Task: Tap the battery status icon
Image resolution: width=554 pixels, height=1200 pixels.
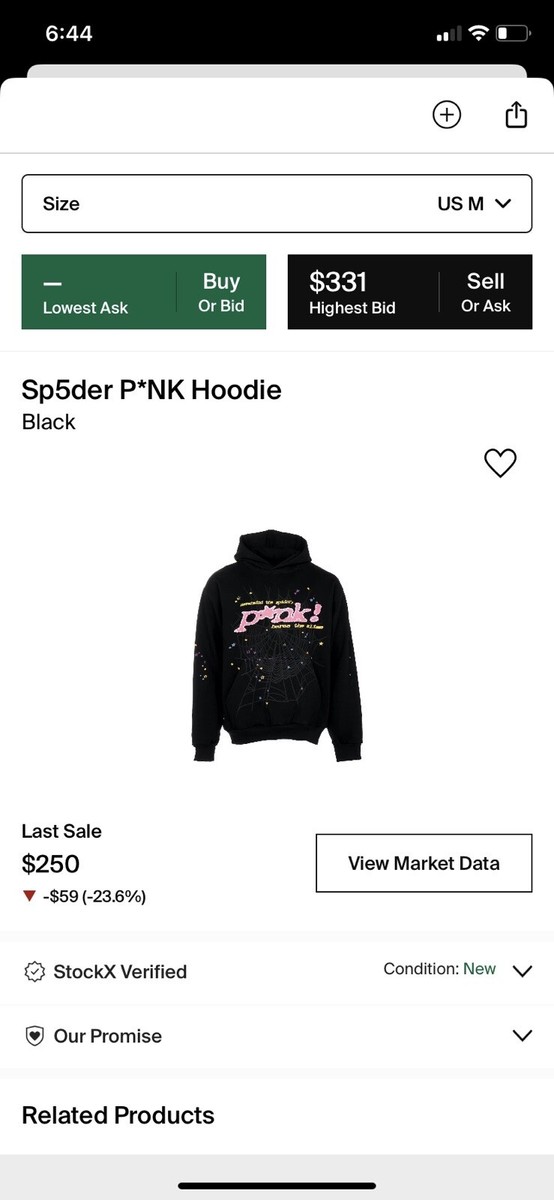Action: (x=514, y=34)
